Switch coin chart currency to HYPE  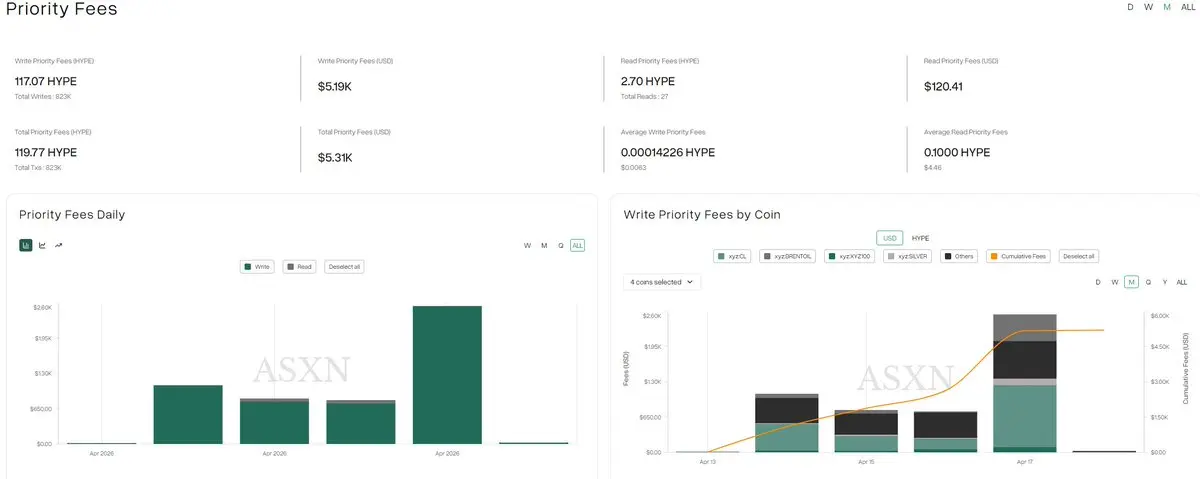pos(920,238)
